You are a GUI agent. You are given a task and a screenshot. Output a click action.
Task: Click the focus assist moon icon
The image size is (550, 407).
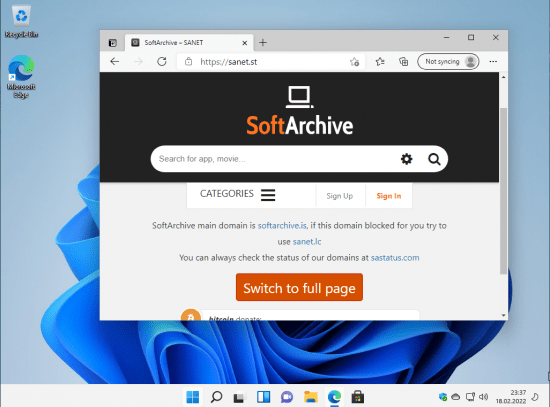click(x=535, y=397)
